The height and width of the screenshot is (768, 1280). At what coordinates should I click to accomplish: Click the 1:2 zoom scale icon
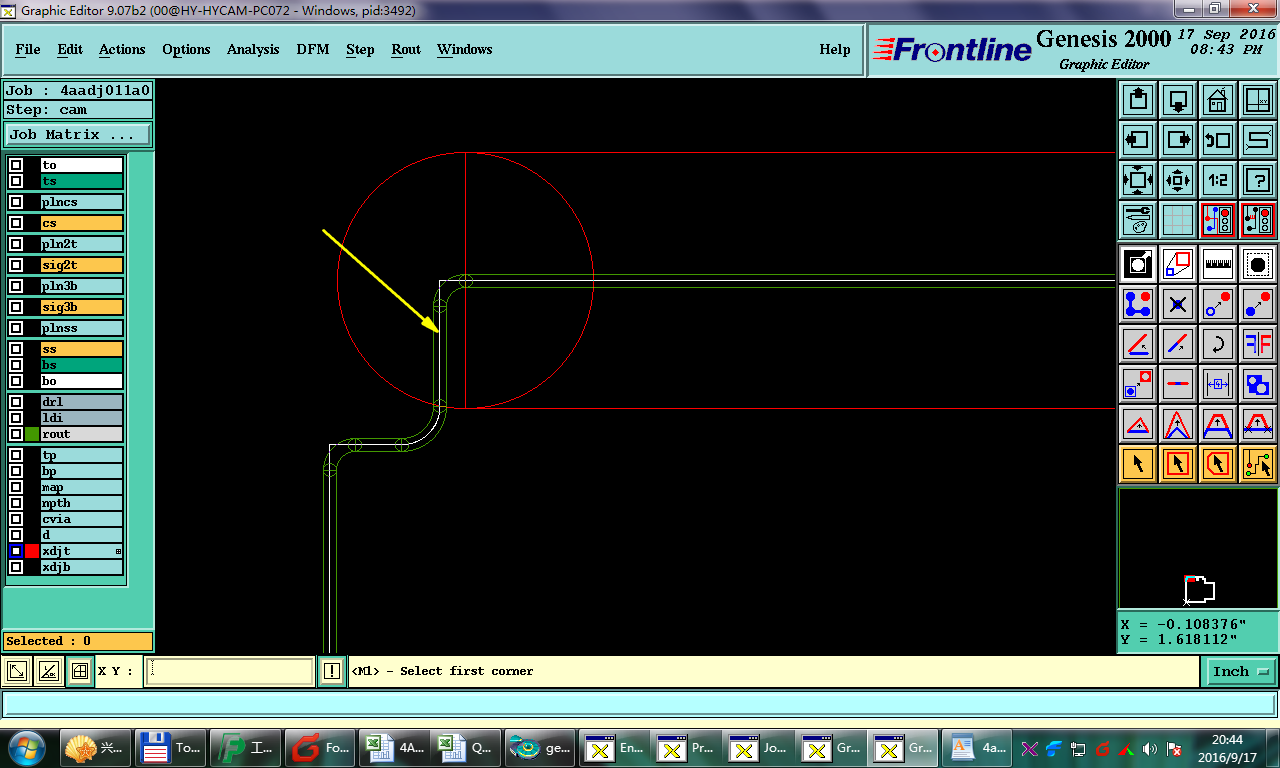1217,180
